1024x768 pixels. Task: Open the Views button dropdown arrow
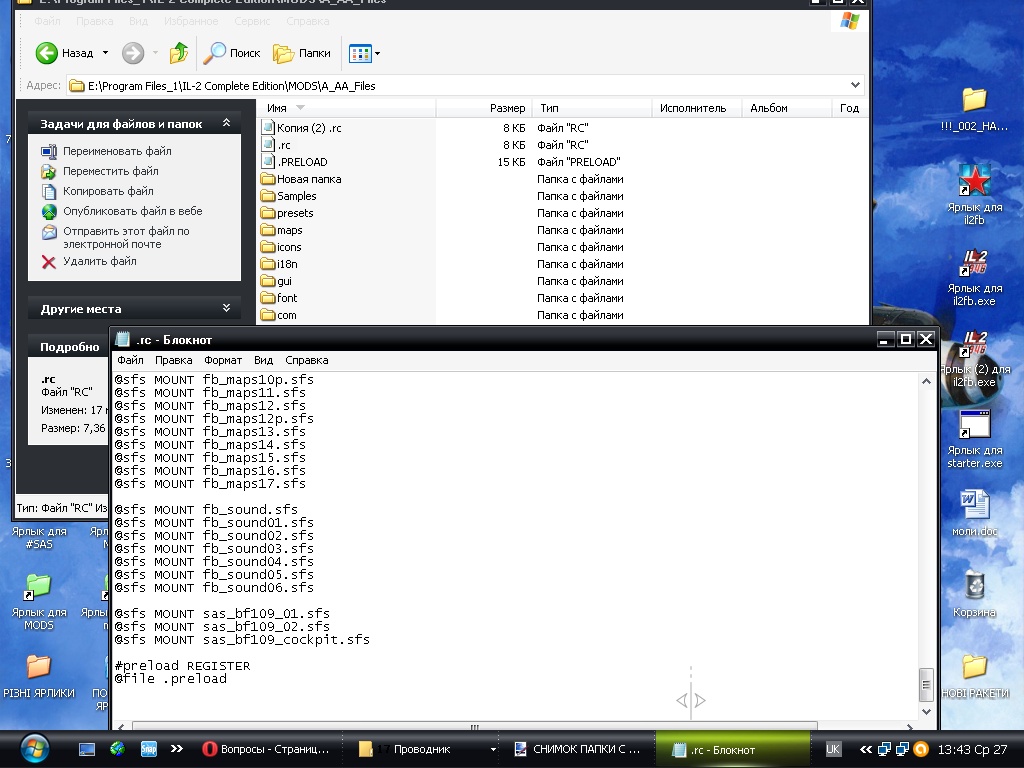click(377, 53)
